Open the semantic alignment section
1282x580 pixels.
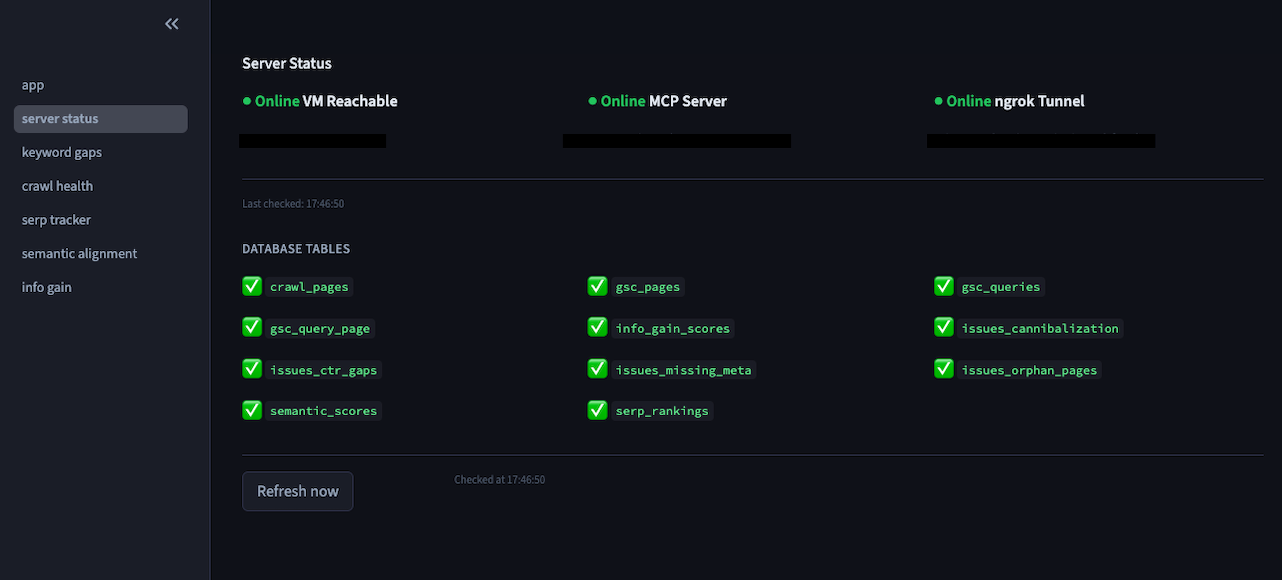point(79,253)
